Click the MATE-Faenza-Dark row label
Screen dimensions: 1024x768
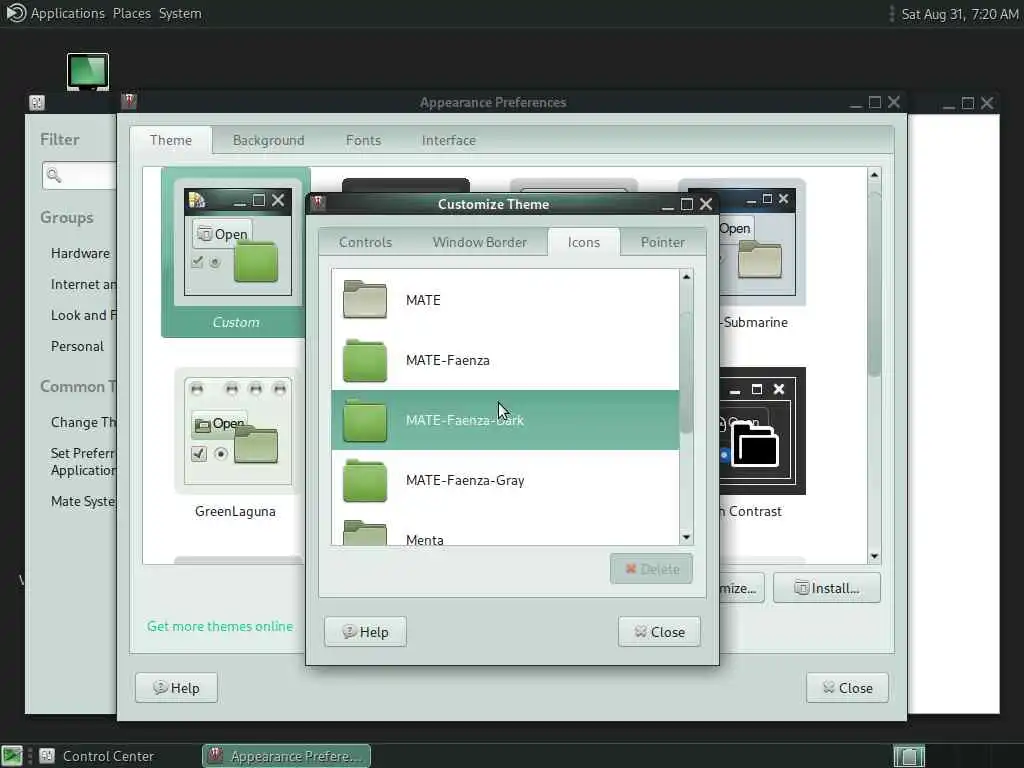coord(464,420)
